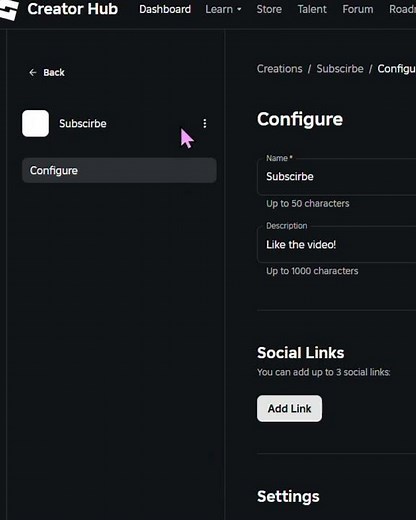The image size is (416, 520).
Task: Click the back arrow icon
Action: click(33, 72)
